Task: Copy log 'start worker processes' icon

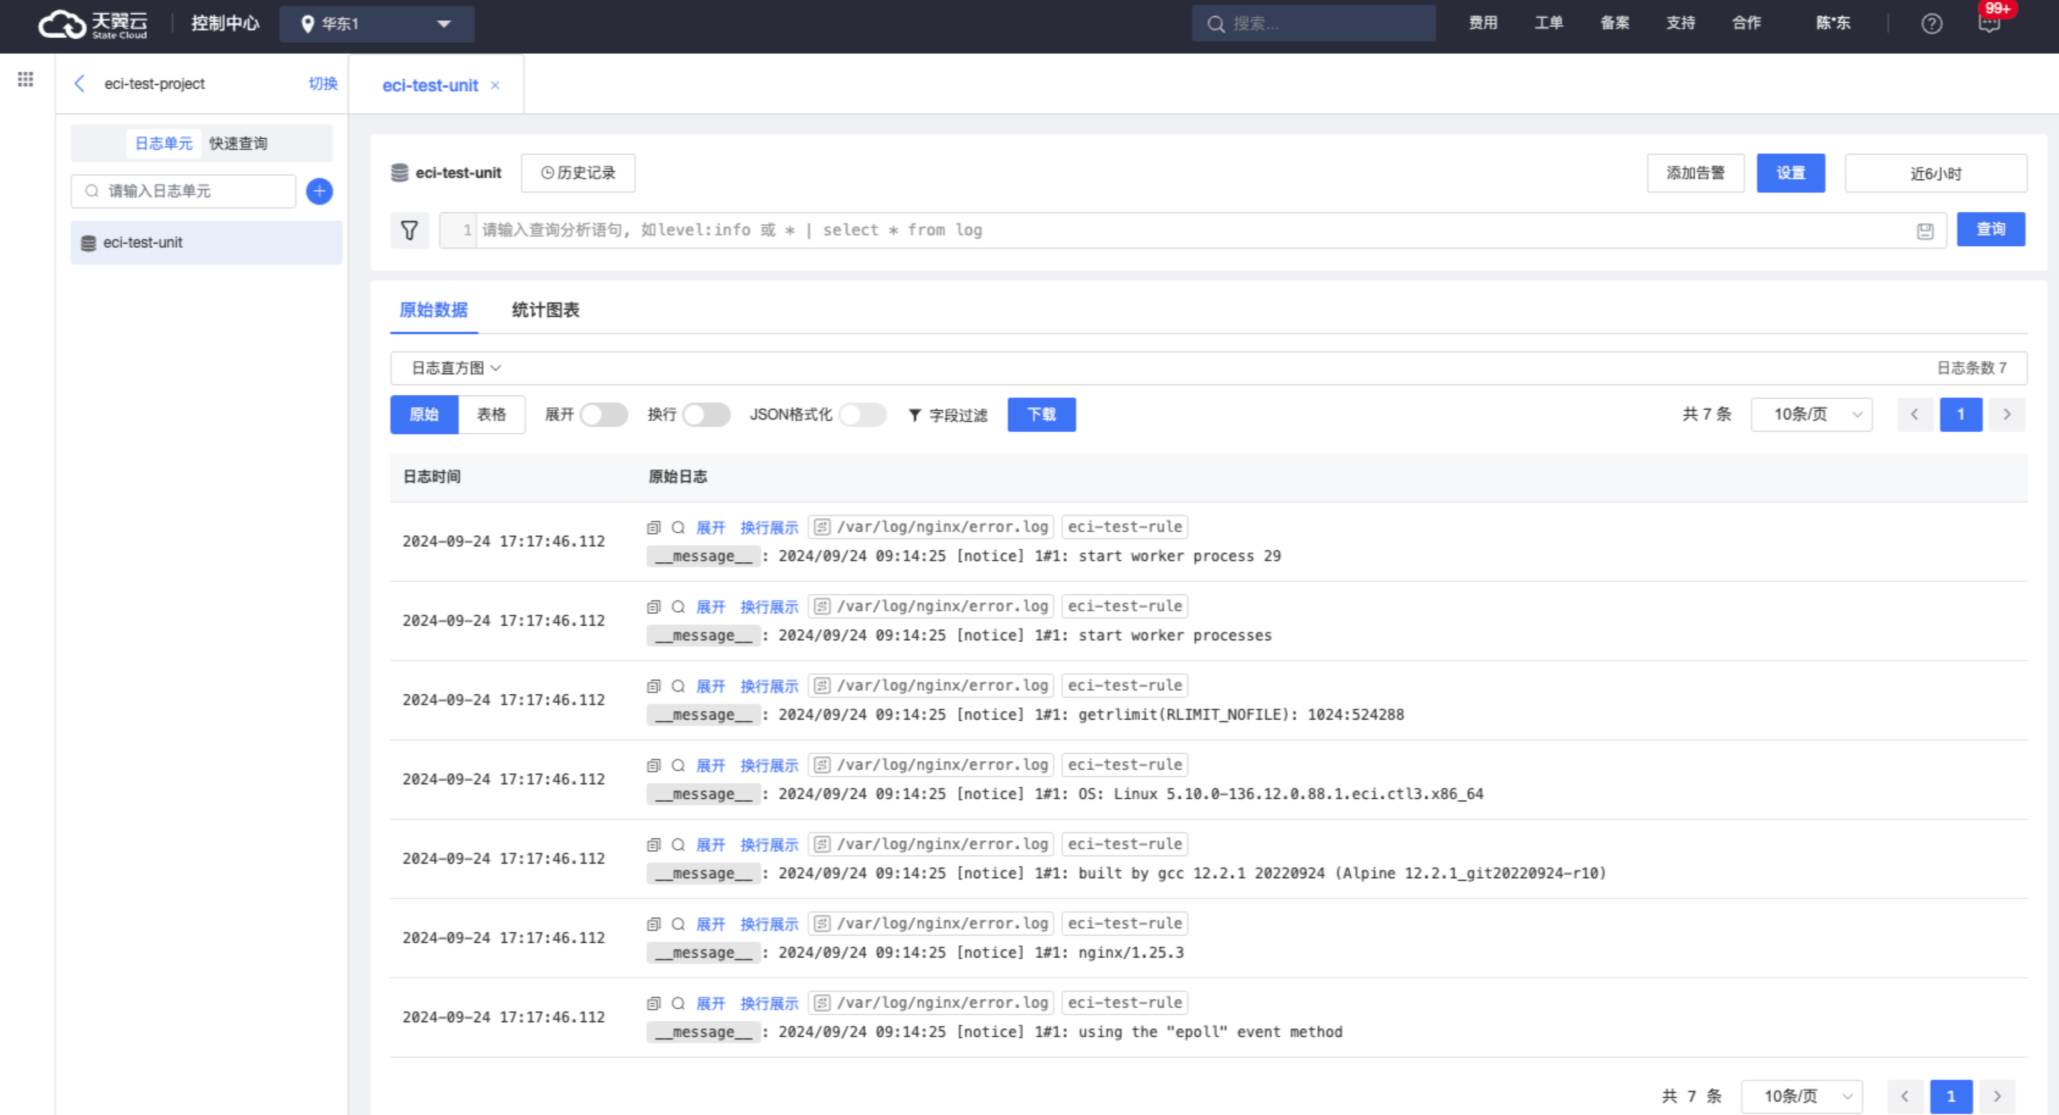Action: (653, 606)
